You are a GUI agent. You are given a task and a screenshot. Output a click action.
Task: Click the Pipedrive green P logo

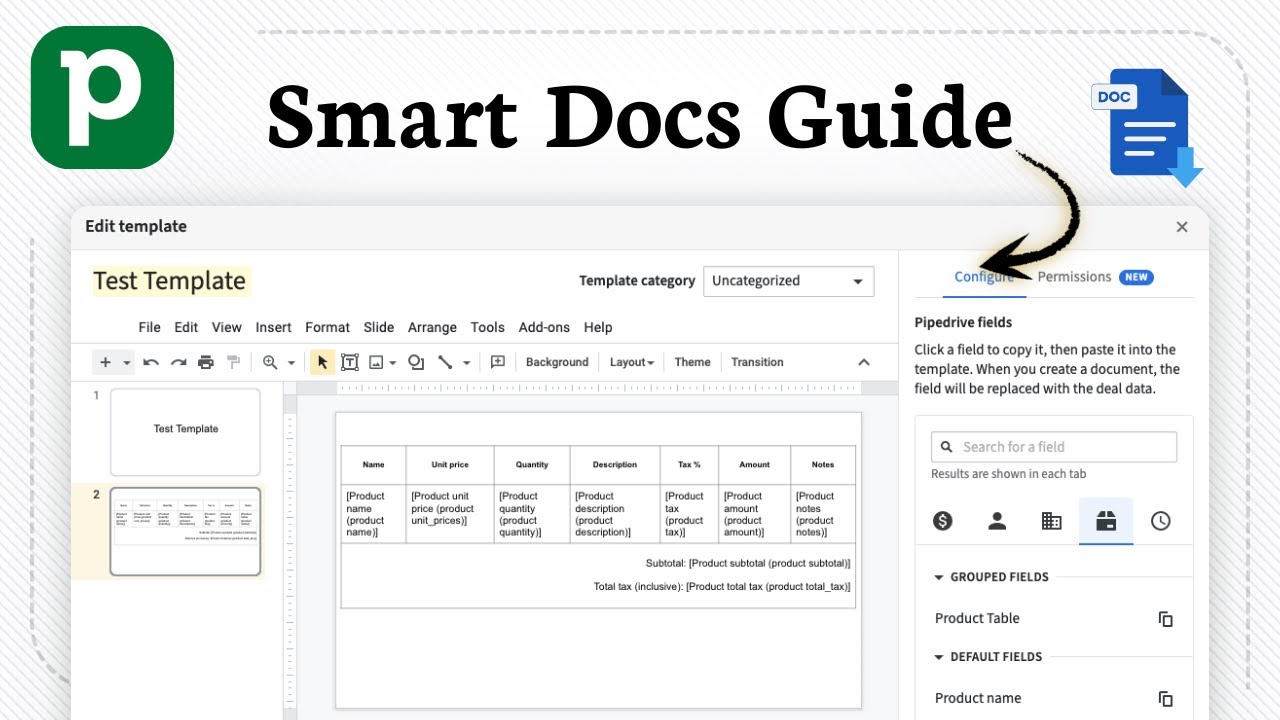(102, 97)
